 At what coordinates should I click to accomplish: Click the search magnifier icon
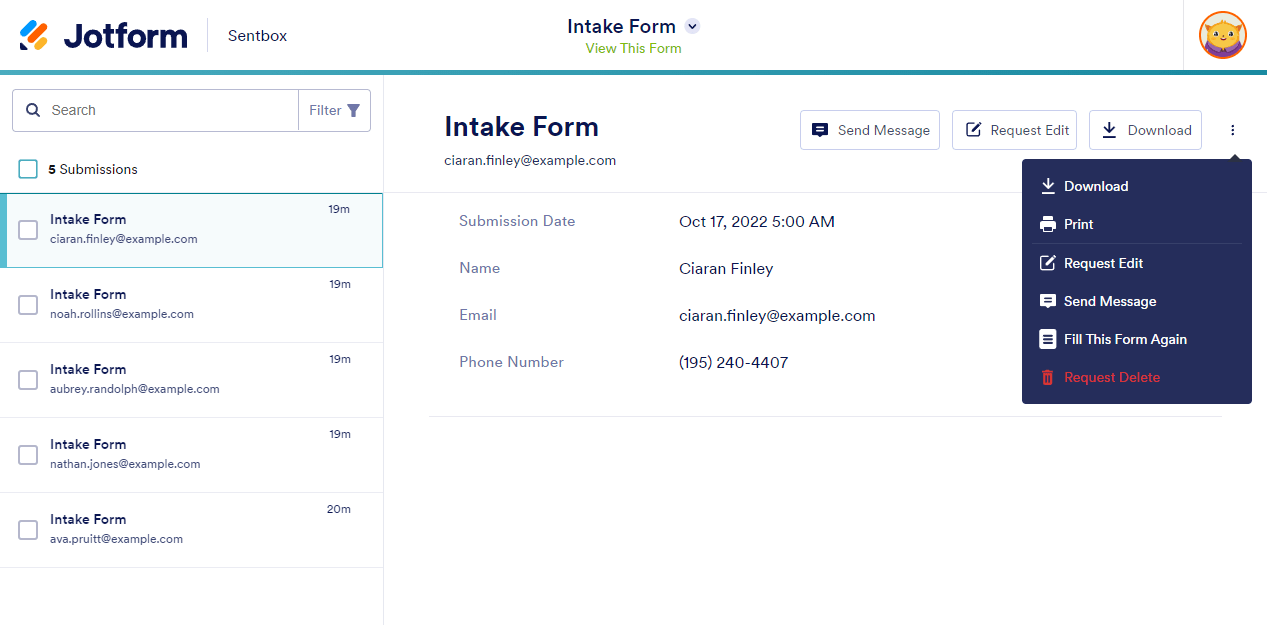[x=33, y=110]
